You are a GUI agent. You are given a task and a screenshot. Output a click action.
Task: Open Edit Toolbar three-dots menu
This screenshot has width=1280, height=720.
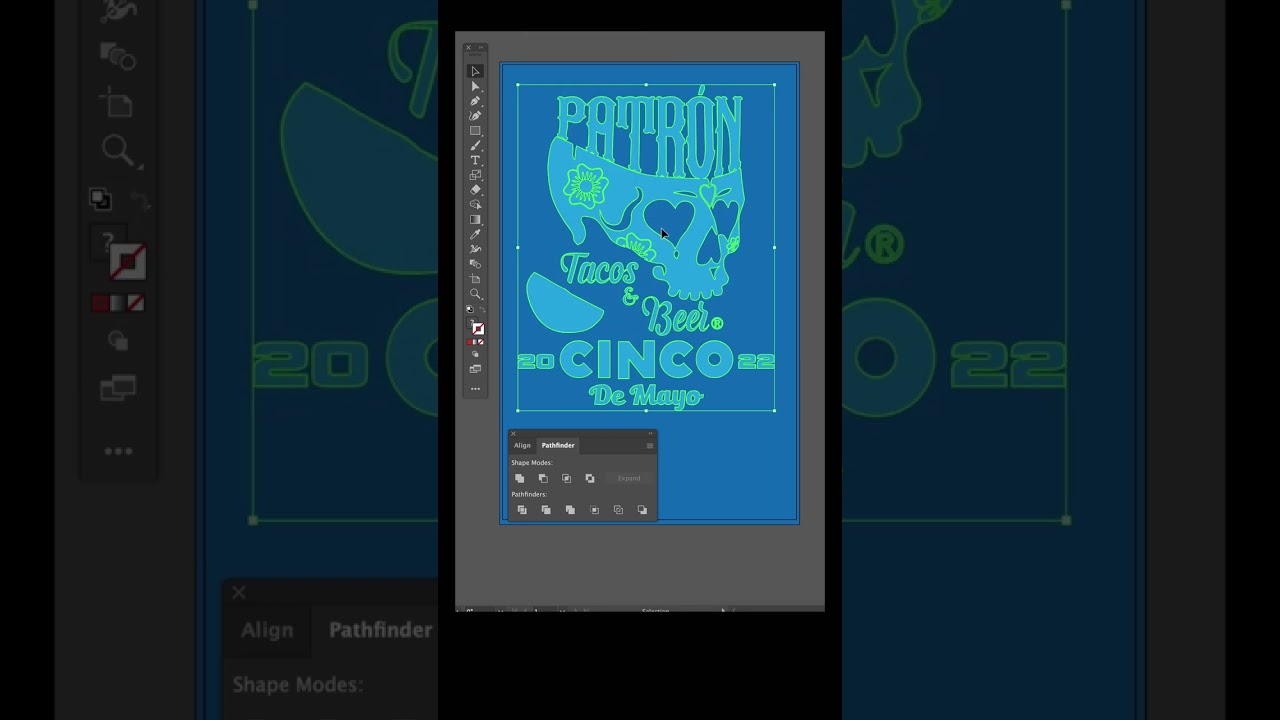click(476, 388)
